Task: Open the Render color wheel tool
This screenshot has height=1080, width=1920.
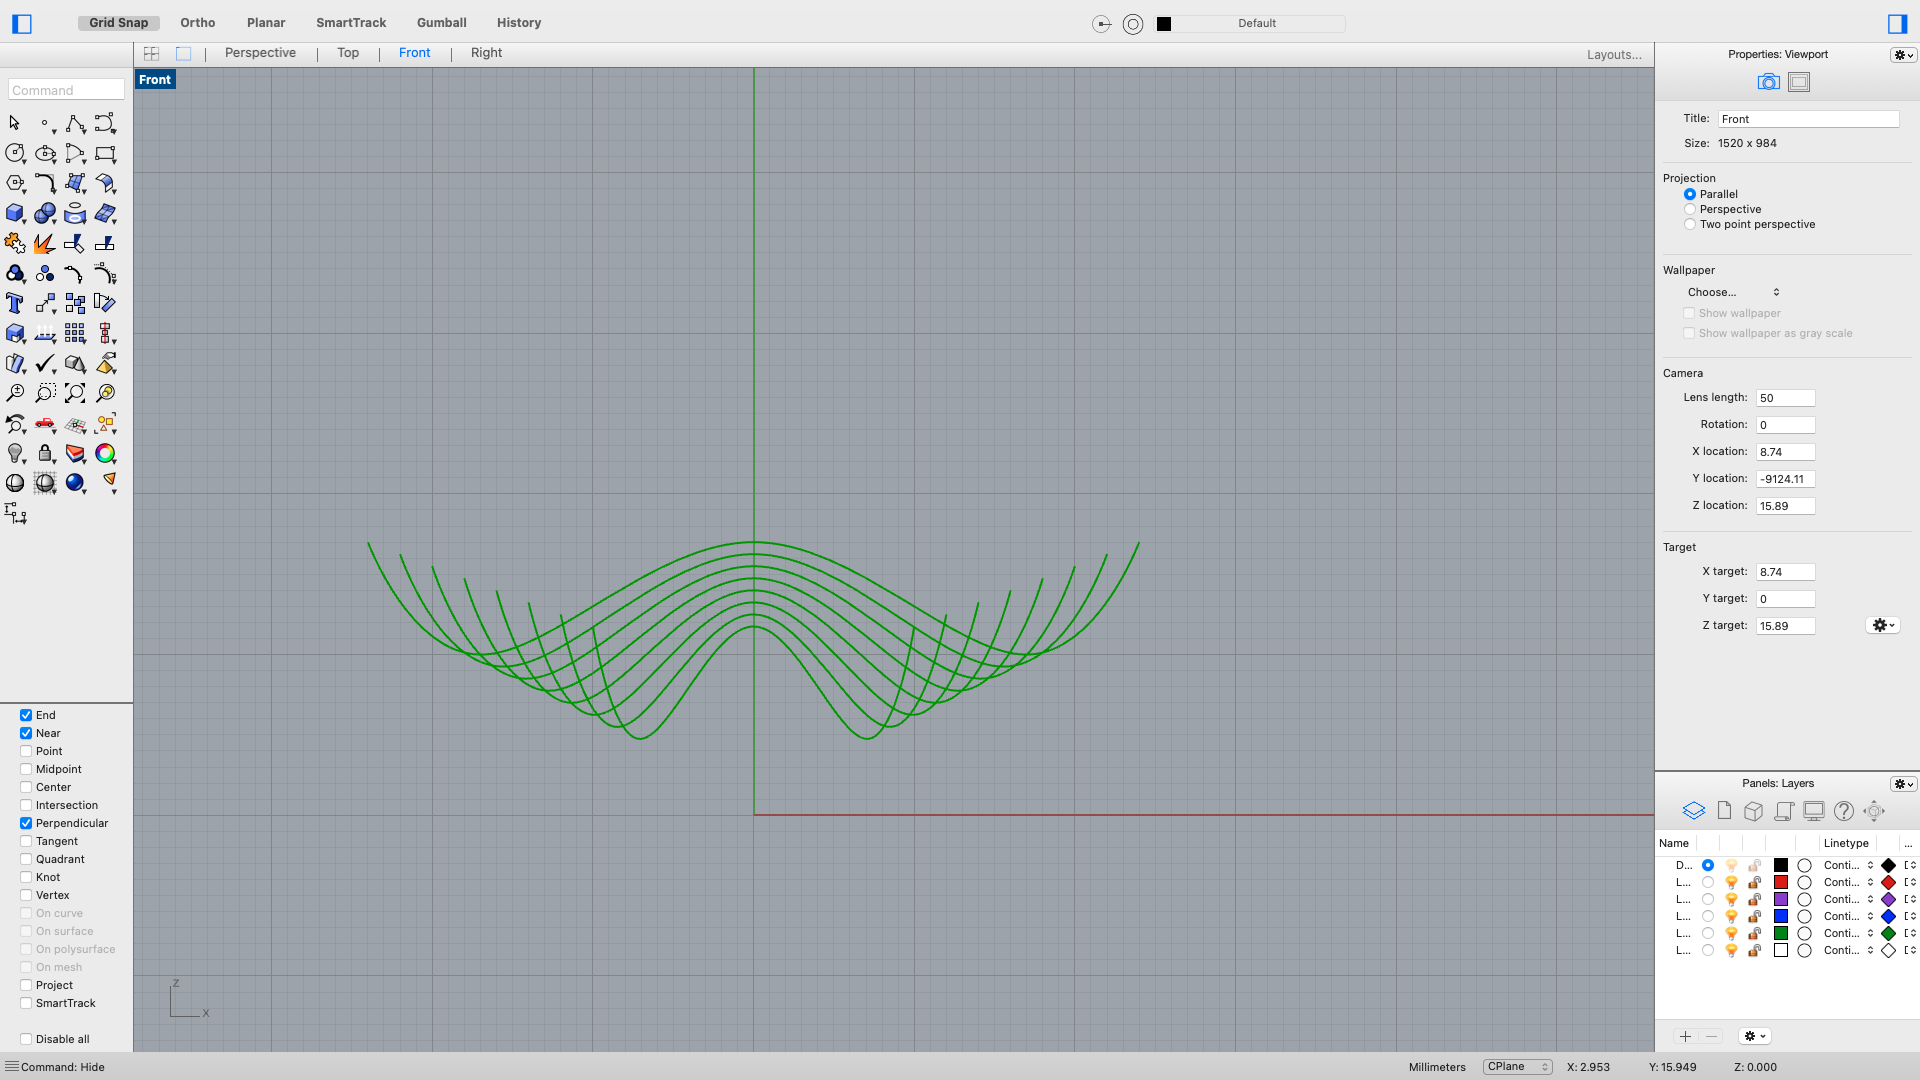Action: (105, 453)
